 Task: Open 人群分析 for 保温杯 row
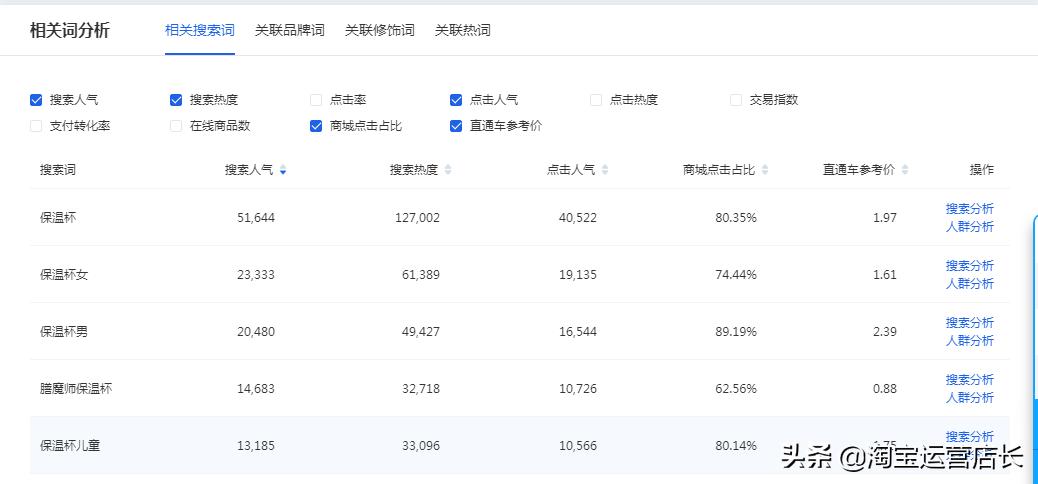[x=970, y=227]
